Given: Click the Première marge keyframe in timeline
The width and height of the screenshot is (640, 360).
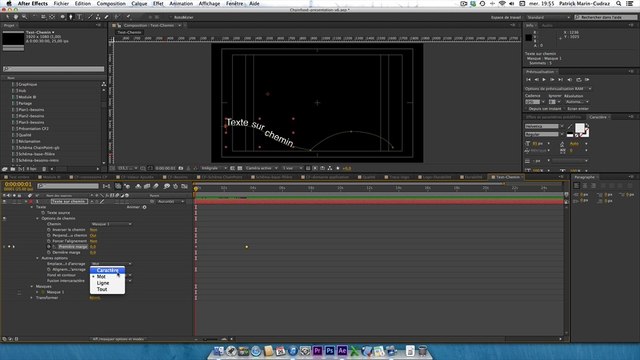Looking at the screenshot, I should coord(247,247).
